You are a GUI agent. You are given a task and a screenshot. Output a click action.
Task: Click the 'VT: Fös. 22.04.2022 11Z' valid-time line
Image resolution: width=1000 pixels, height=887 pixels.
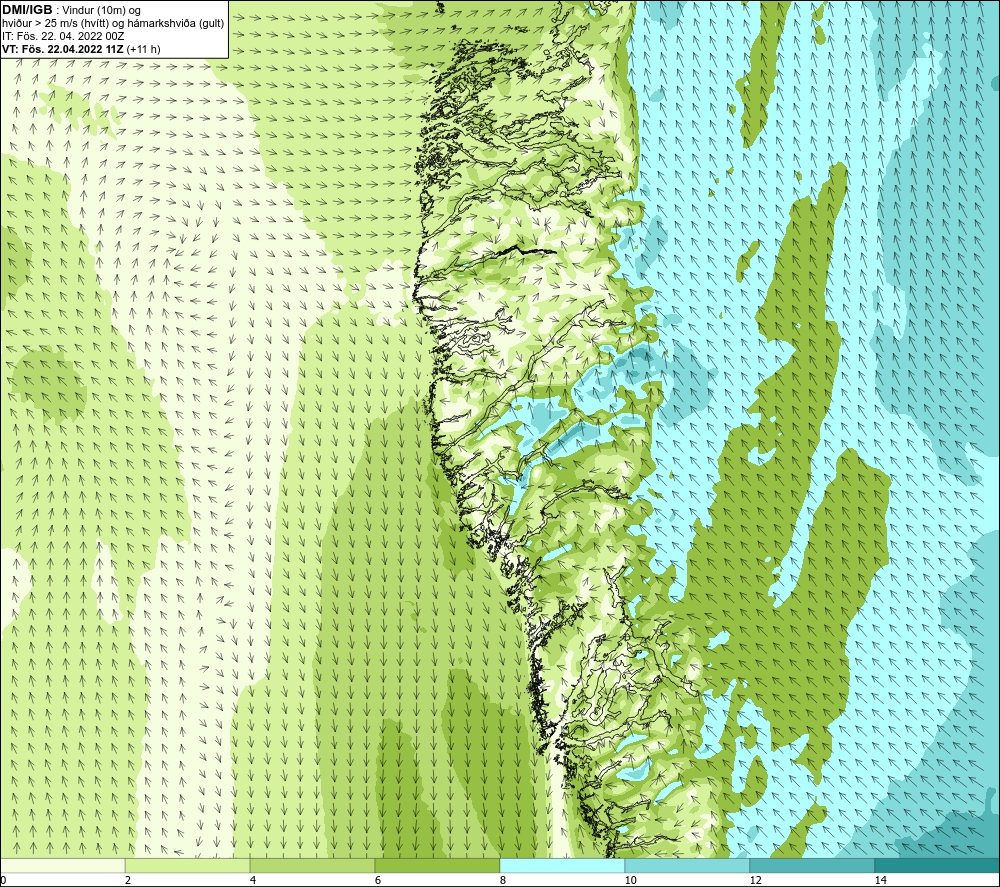click(x=63, y=48)
